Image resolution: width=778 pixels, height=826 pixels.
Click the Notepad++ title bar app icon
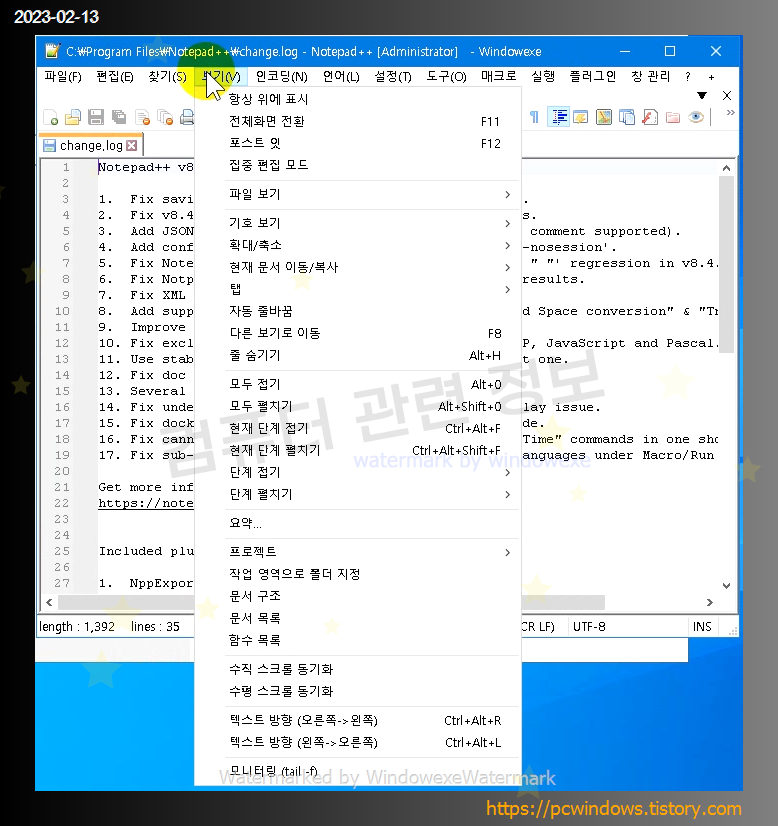(x=52, y=51)
